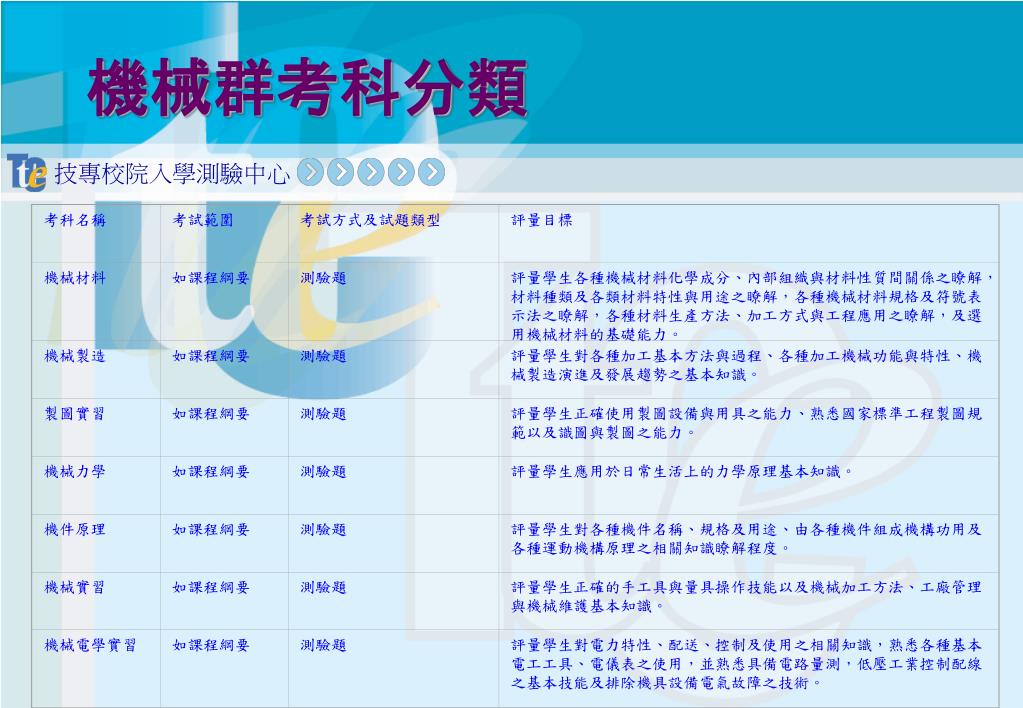Click the 機械材料 assessment goal description
The width and height of the screenshot is (1023, 708).
752,306
